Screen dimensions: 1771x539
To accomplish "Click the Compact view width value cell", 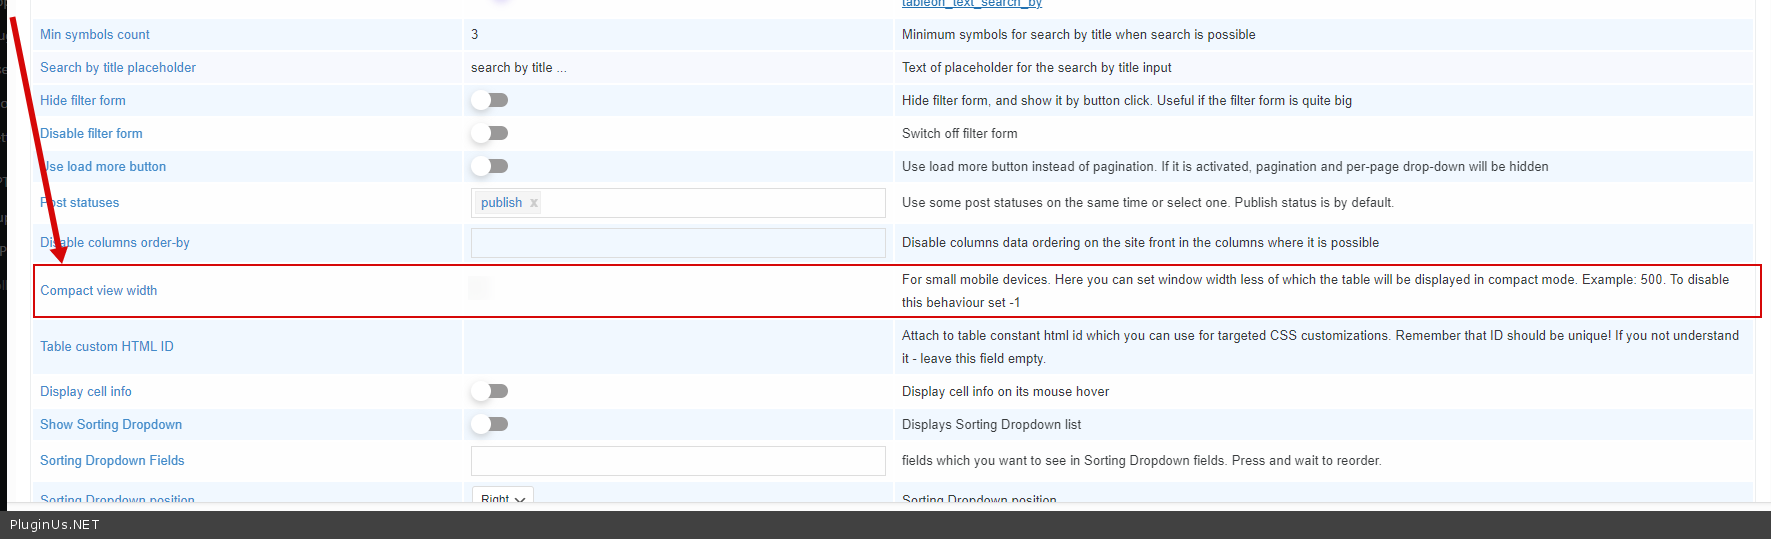I will (x=678, y=290).
